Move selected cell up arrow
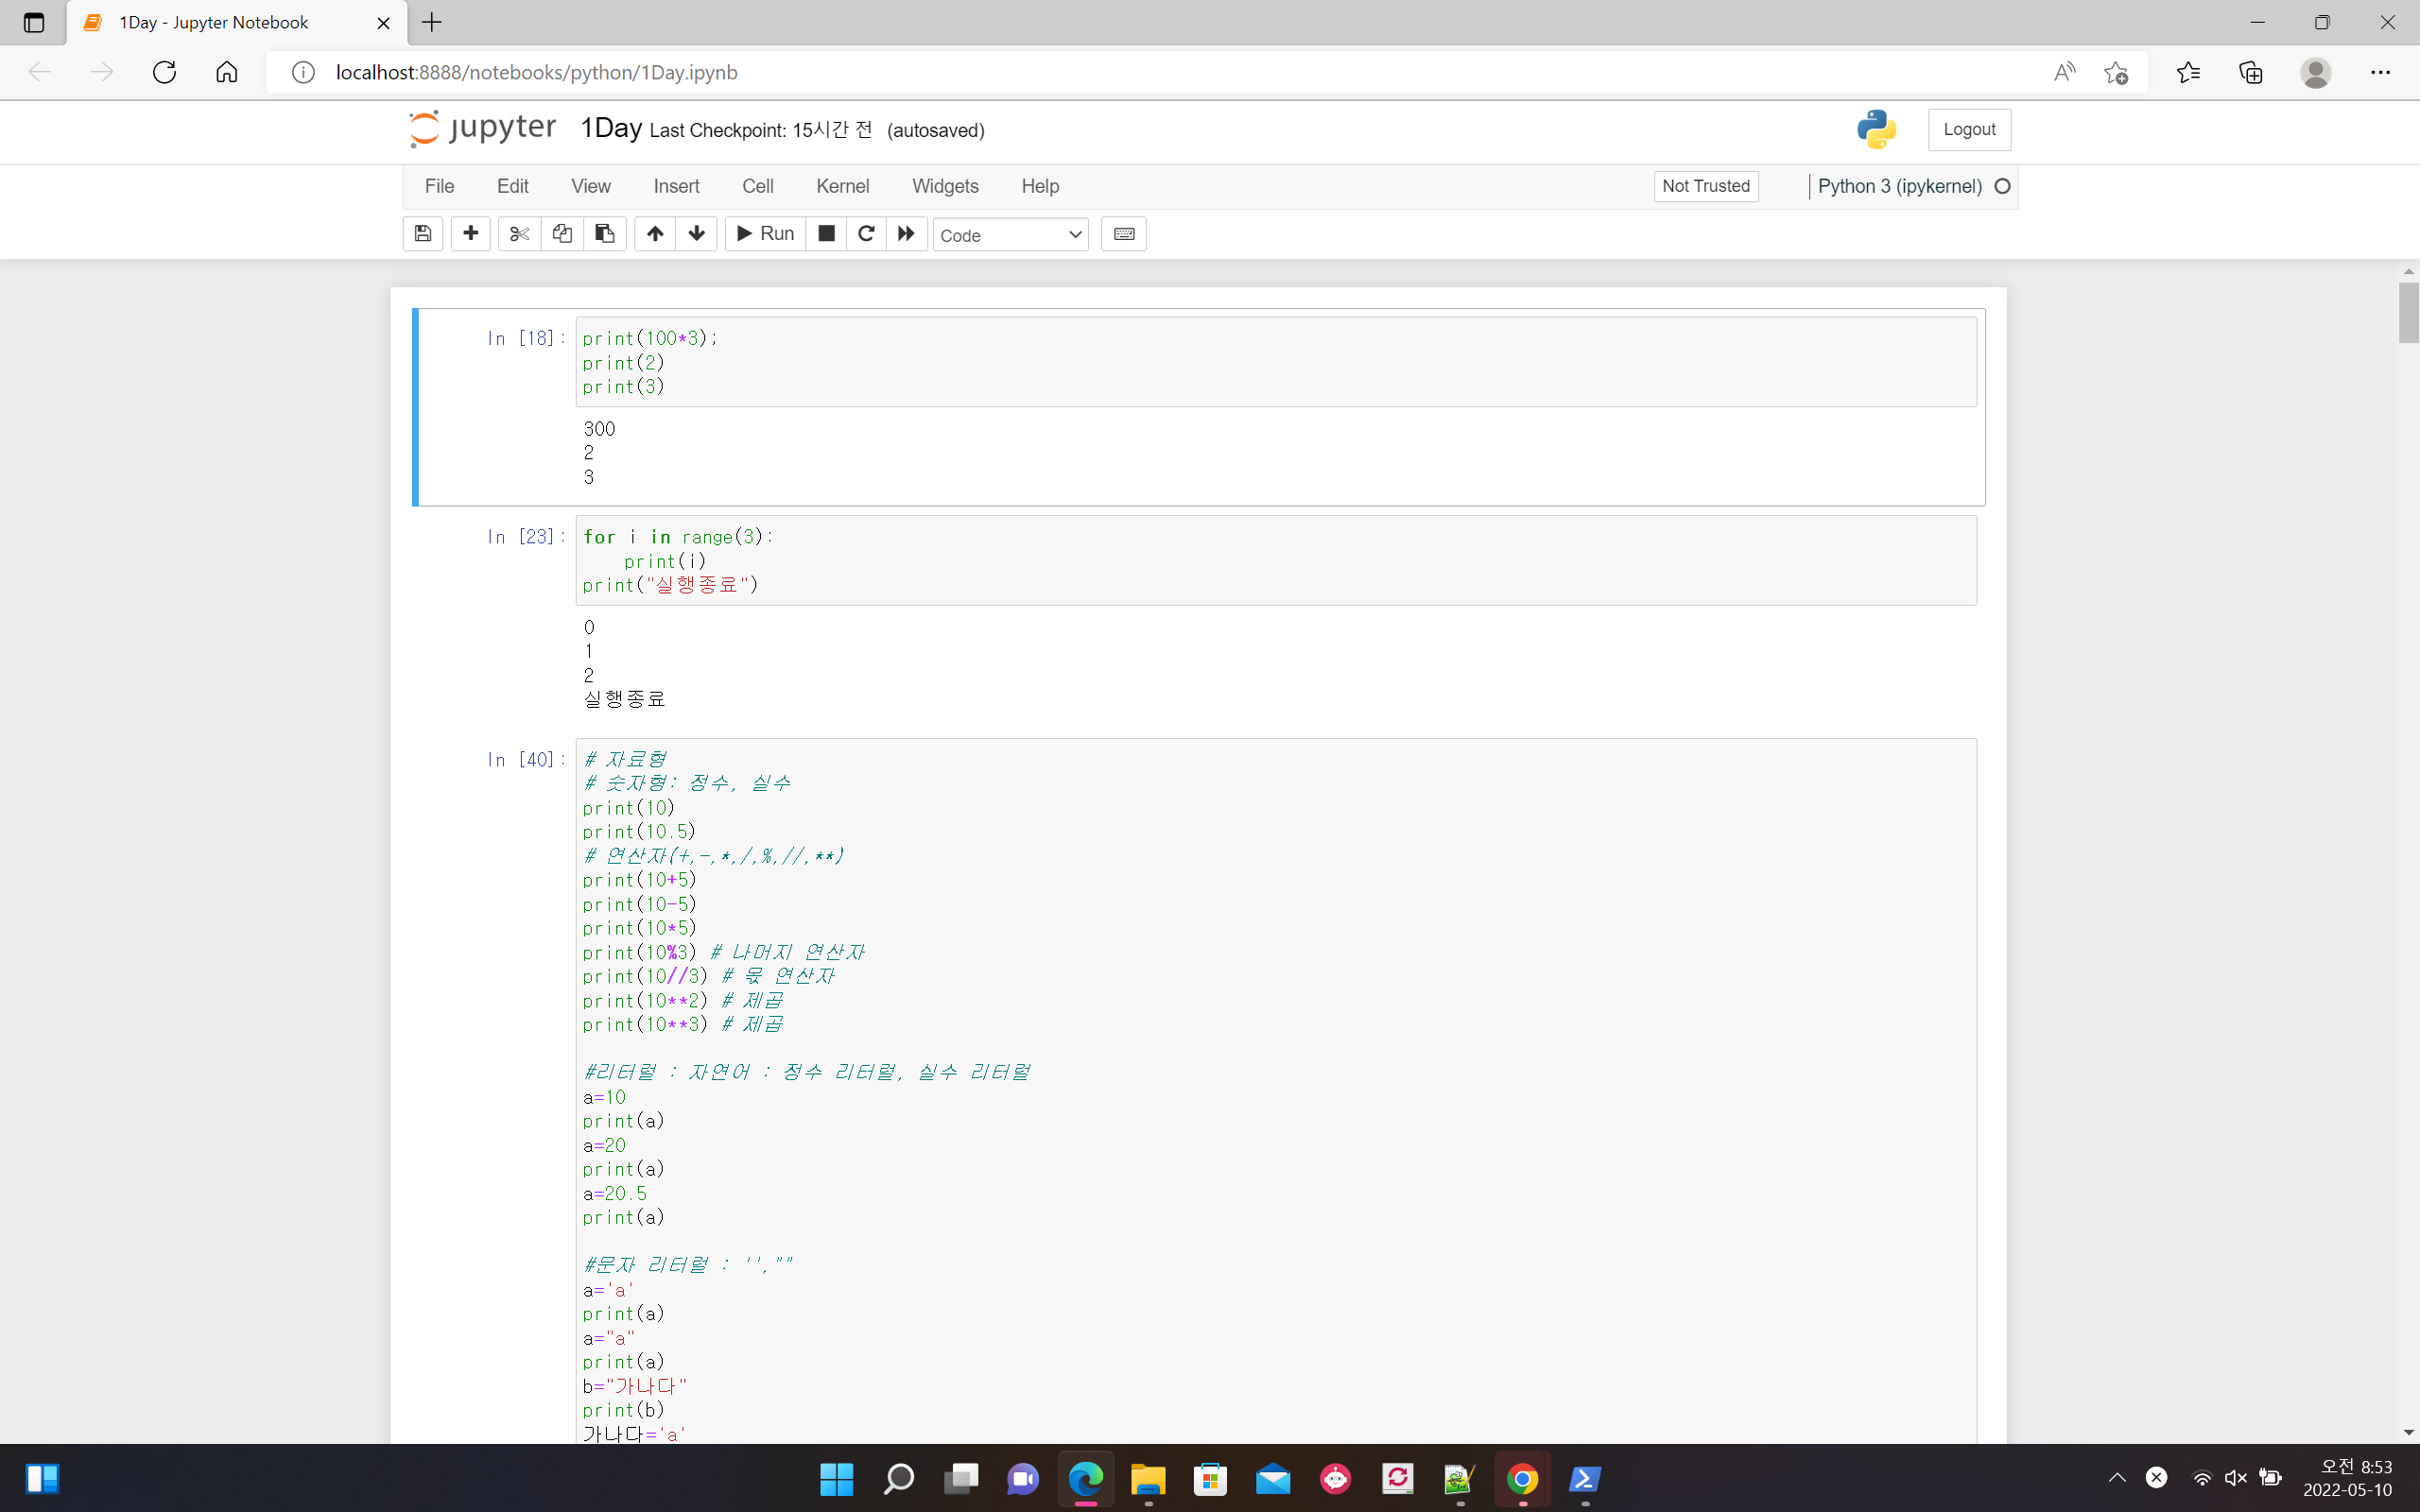Viewport: 2420px width, 1512px height. click(x=655, y=234)
